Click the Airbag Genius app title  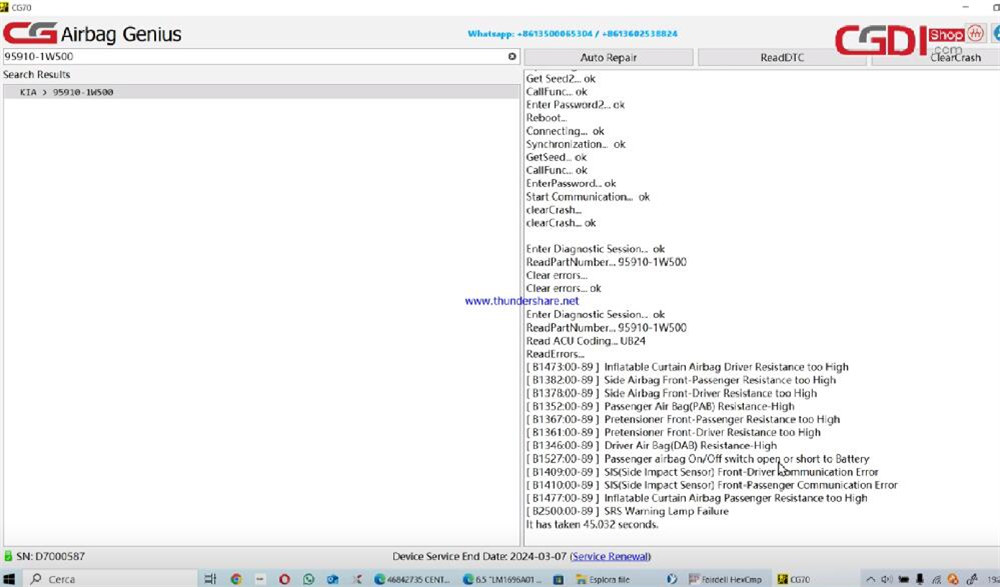[x=121, y=34]
